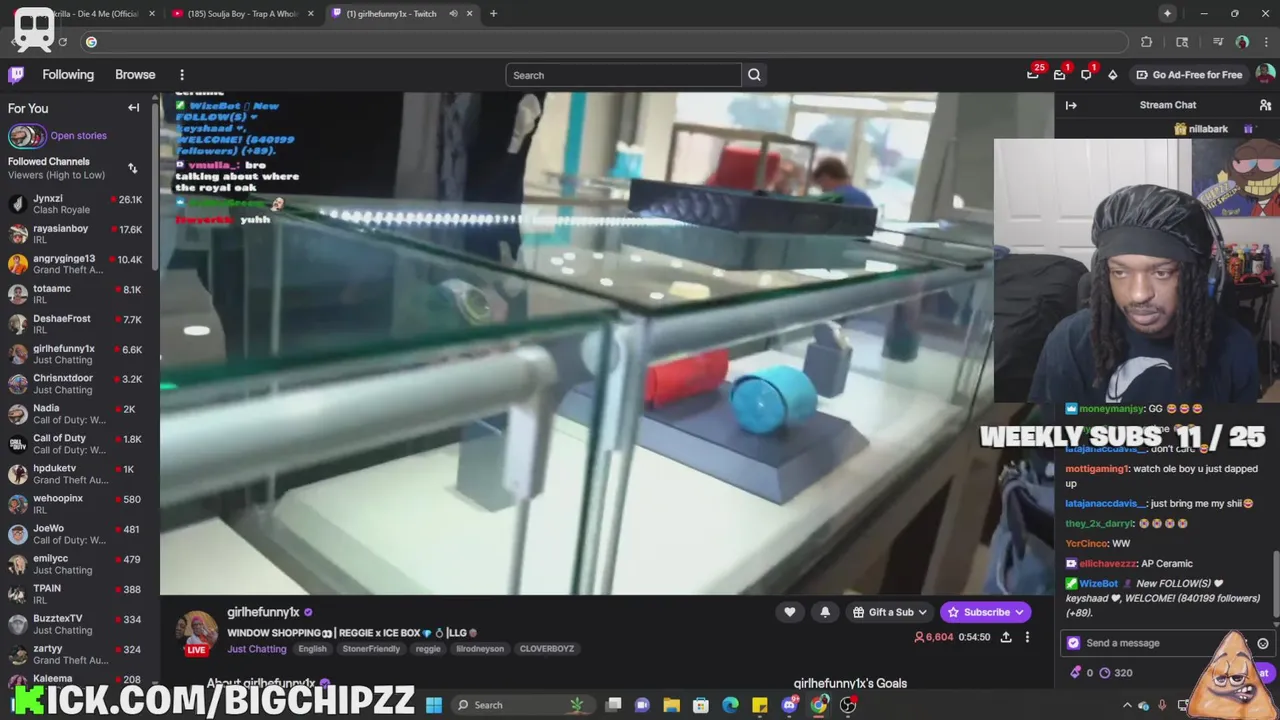Viewport: 1280px width, 720px height.
Task: Click the Twitch search field
Action: tap(624, 75)
